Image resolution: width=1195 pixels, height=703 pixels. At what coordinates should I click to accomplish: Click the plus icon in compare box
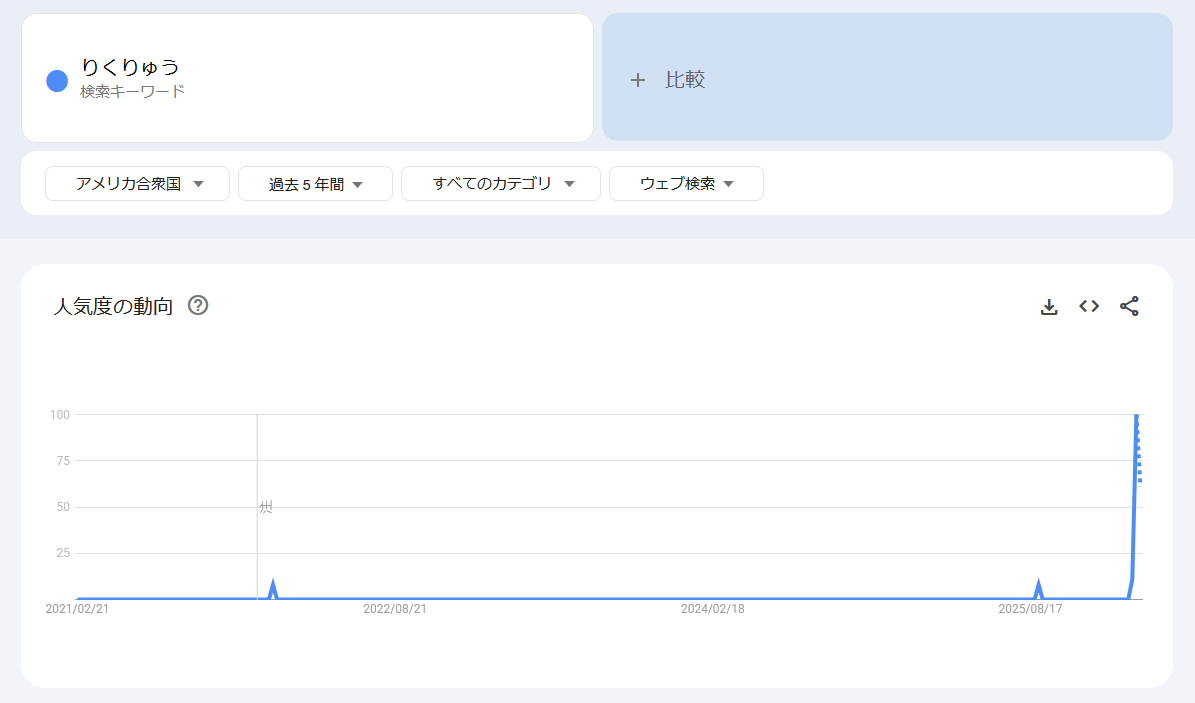click(638, 80)
